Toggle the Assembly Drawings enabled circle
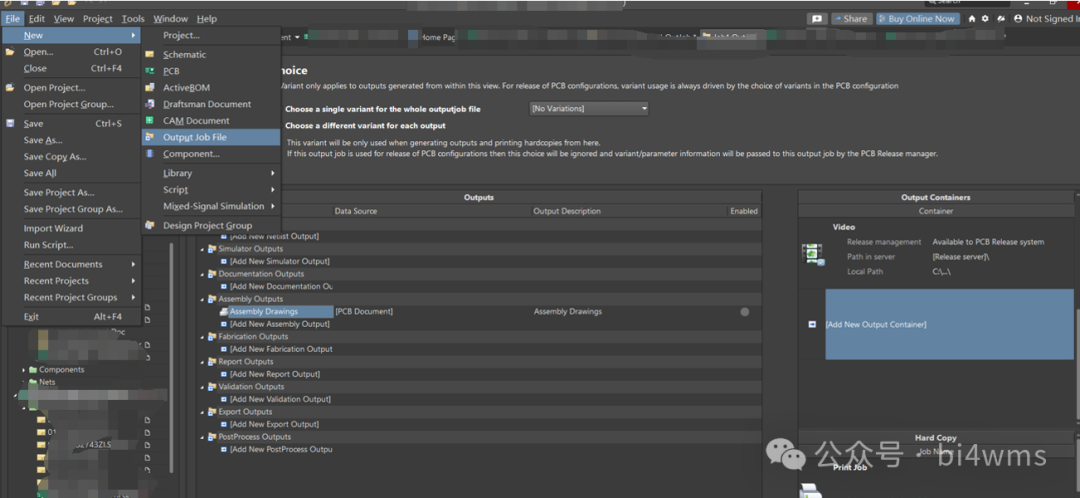The image size is (1080, 498). (x=744, y=312)
